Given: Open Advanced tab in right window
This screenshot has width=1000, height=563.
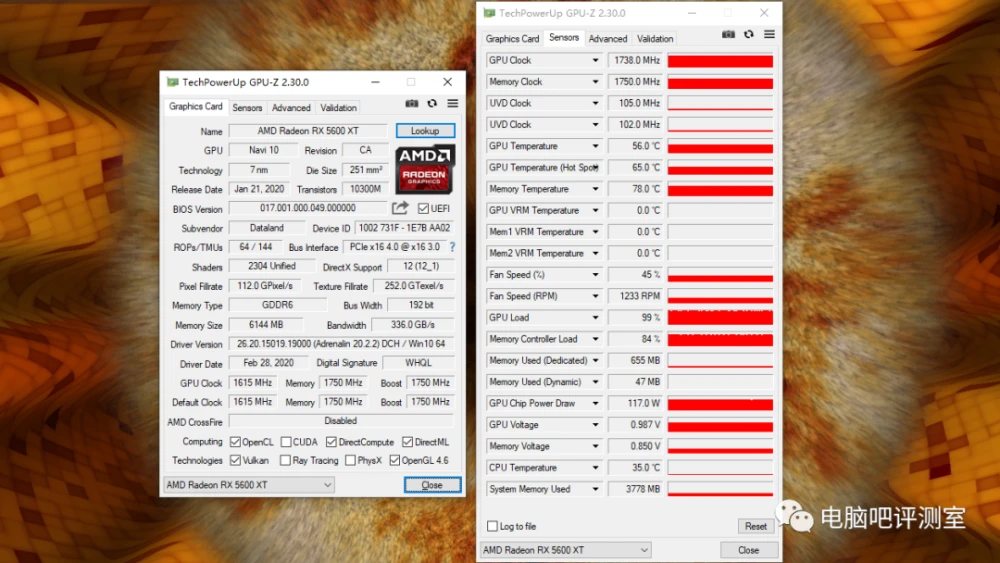Looking at the screenshot, I should [x=608, y=39].
